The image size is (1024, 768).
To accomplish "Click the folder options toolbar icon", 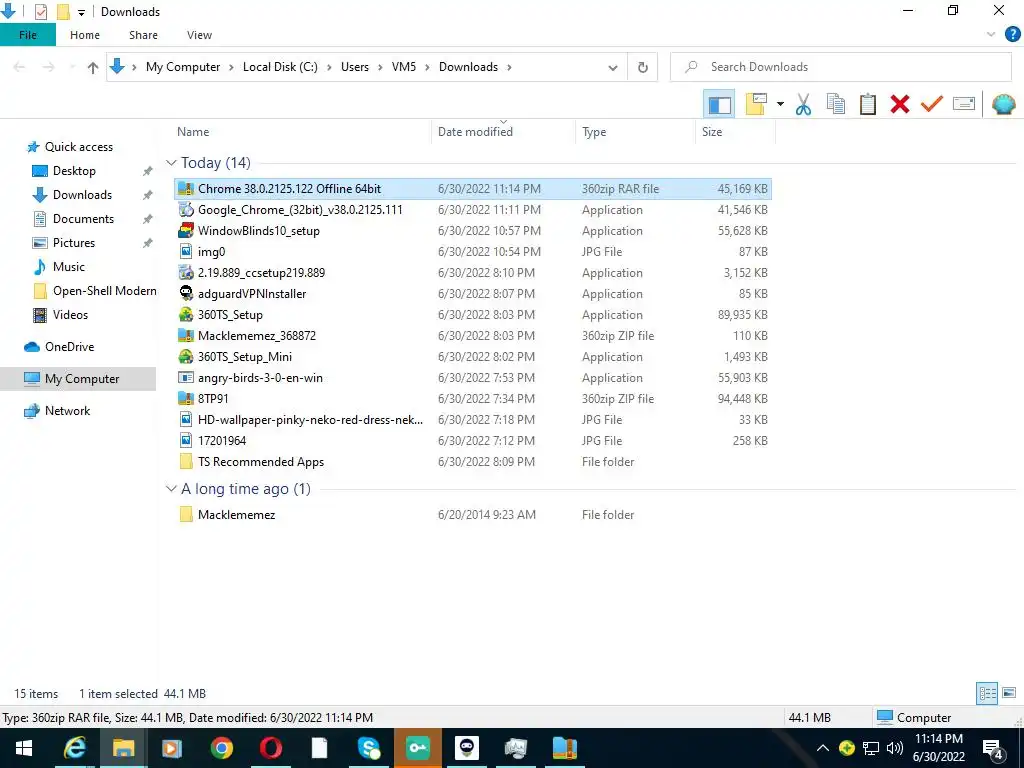I will tap(756, 104).
